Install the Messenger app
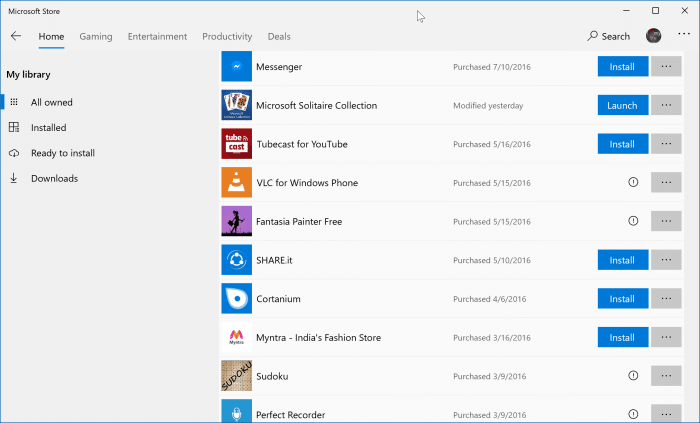Image resolution: width=700 pixels, height=423 pixels. tap(623, 66)
